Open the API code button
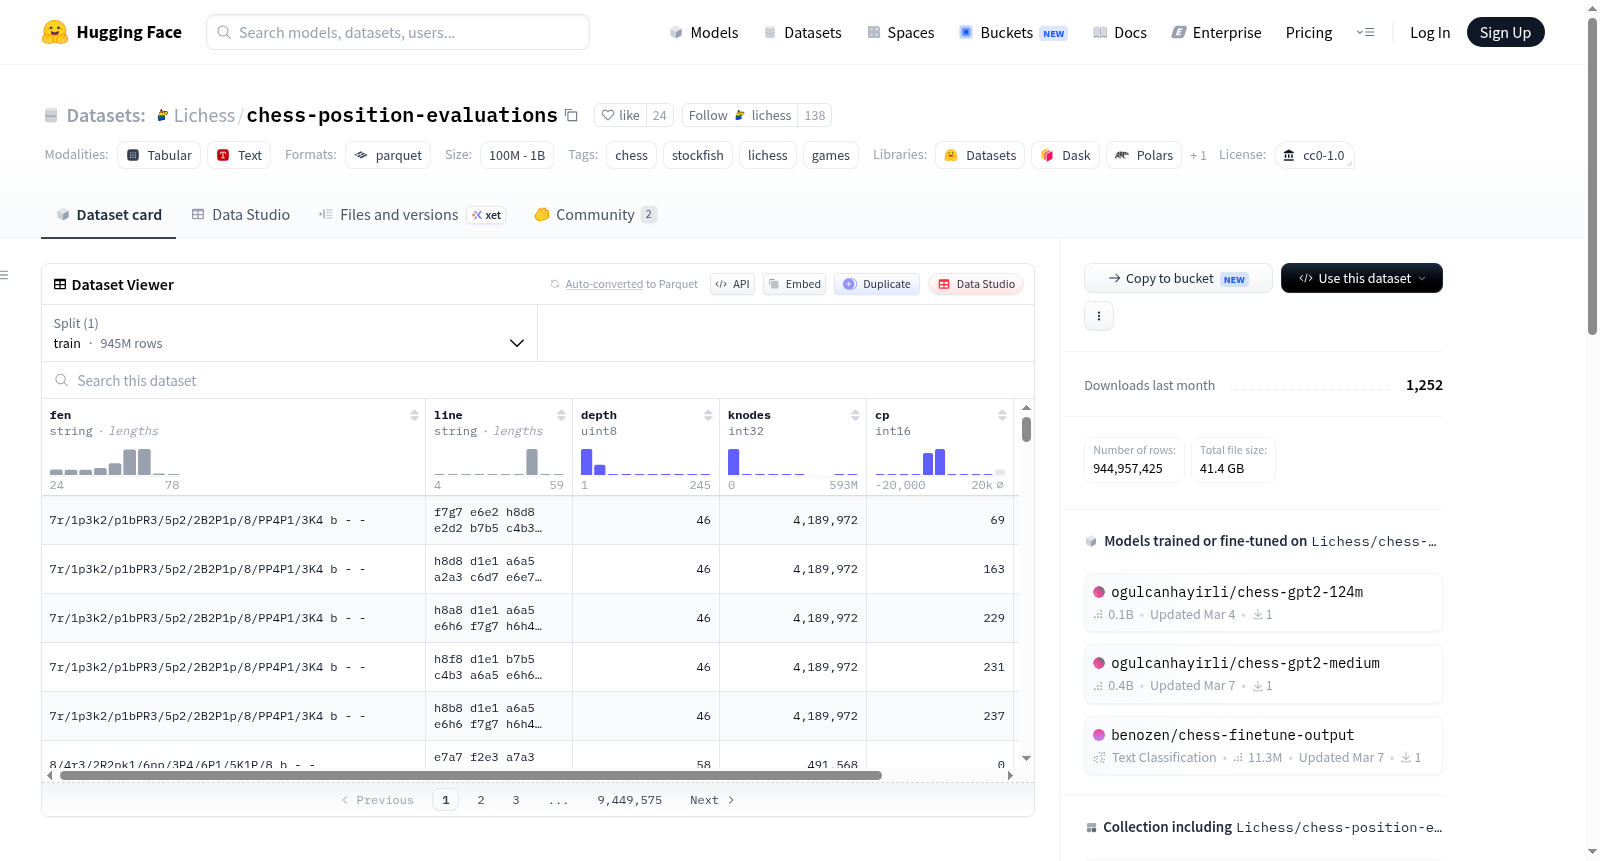Viewport: 1600px width, 861px height. tap(732, 284)
